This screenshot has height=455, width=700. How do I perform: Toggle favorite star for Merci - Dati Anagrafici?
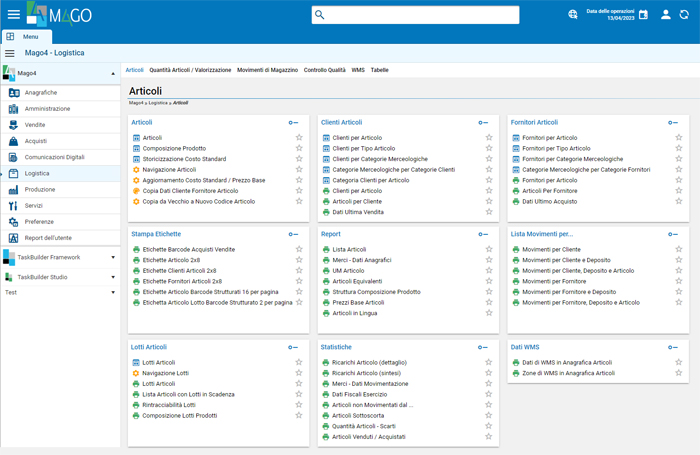[x=489, y=260]
